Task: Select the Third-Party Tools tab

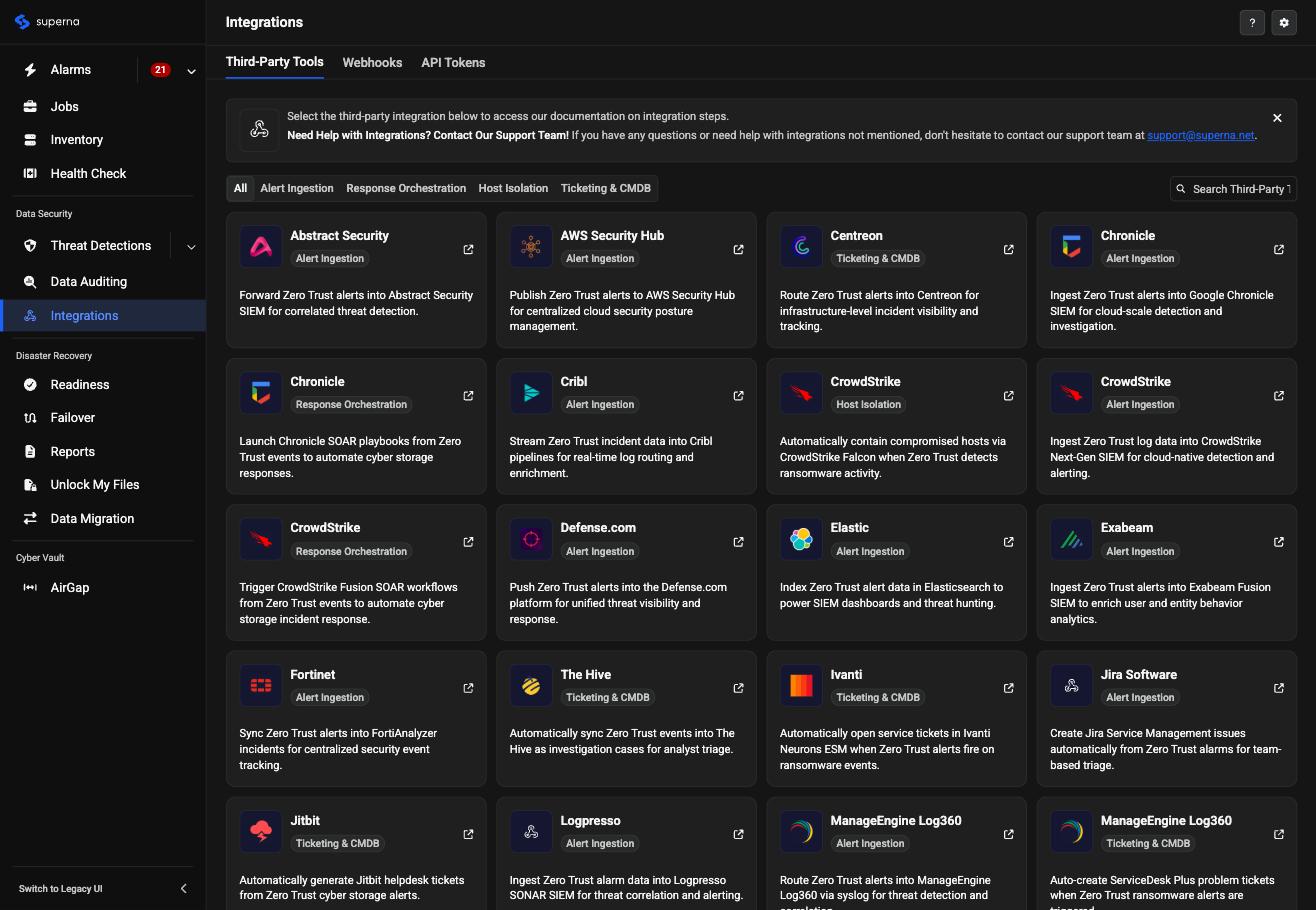Action: coord(274,62)
